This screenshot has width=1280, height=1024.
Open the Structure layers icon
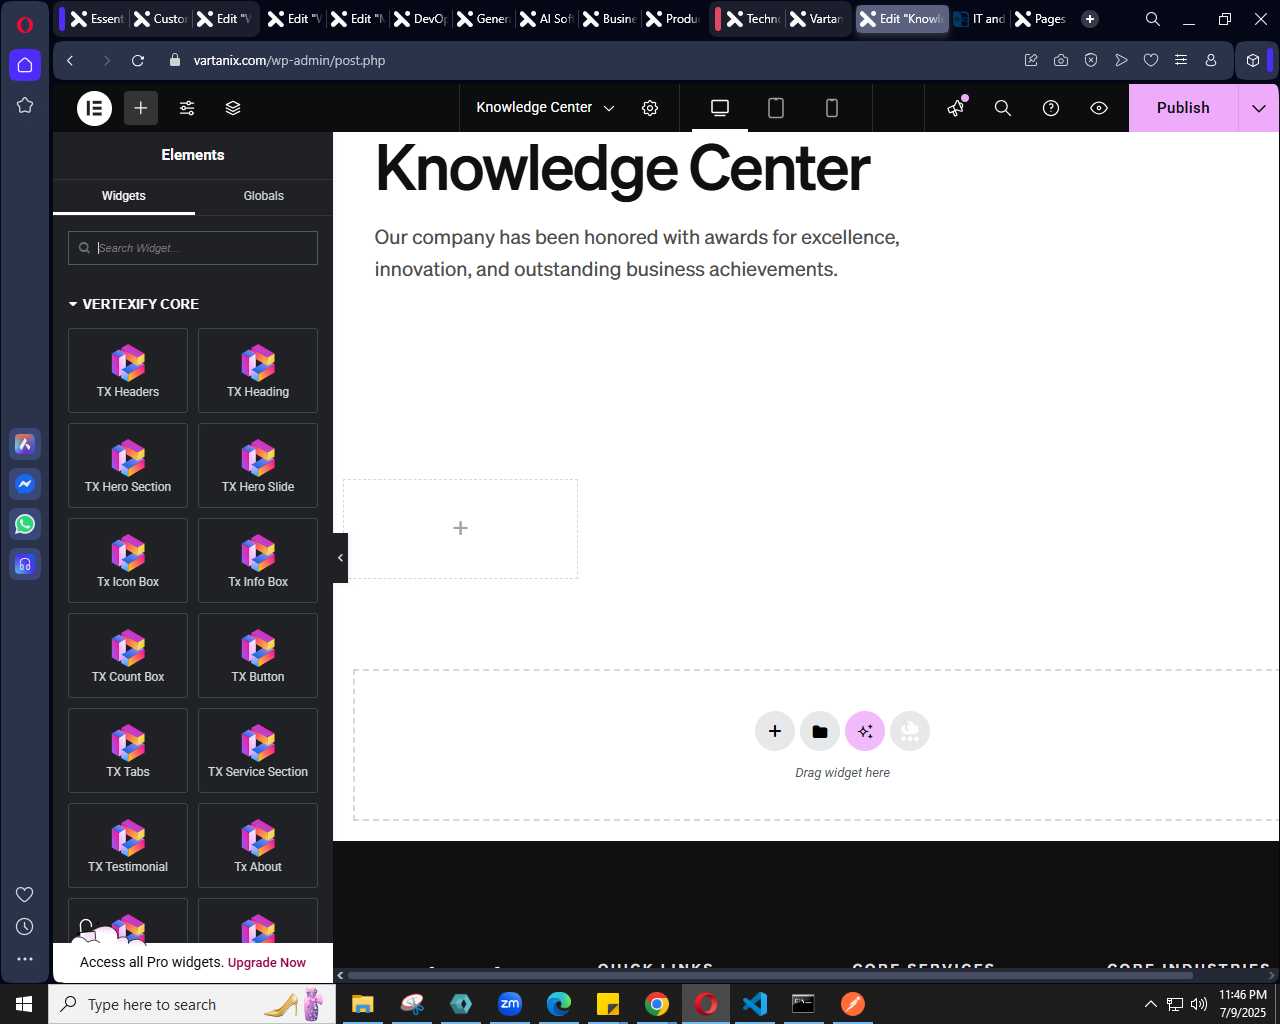[x=233, y=108]
